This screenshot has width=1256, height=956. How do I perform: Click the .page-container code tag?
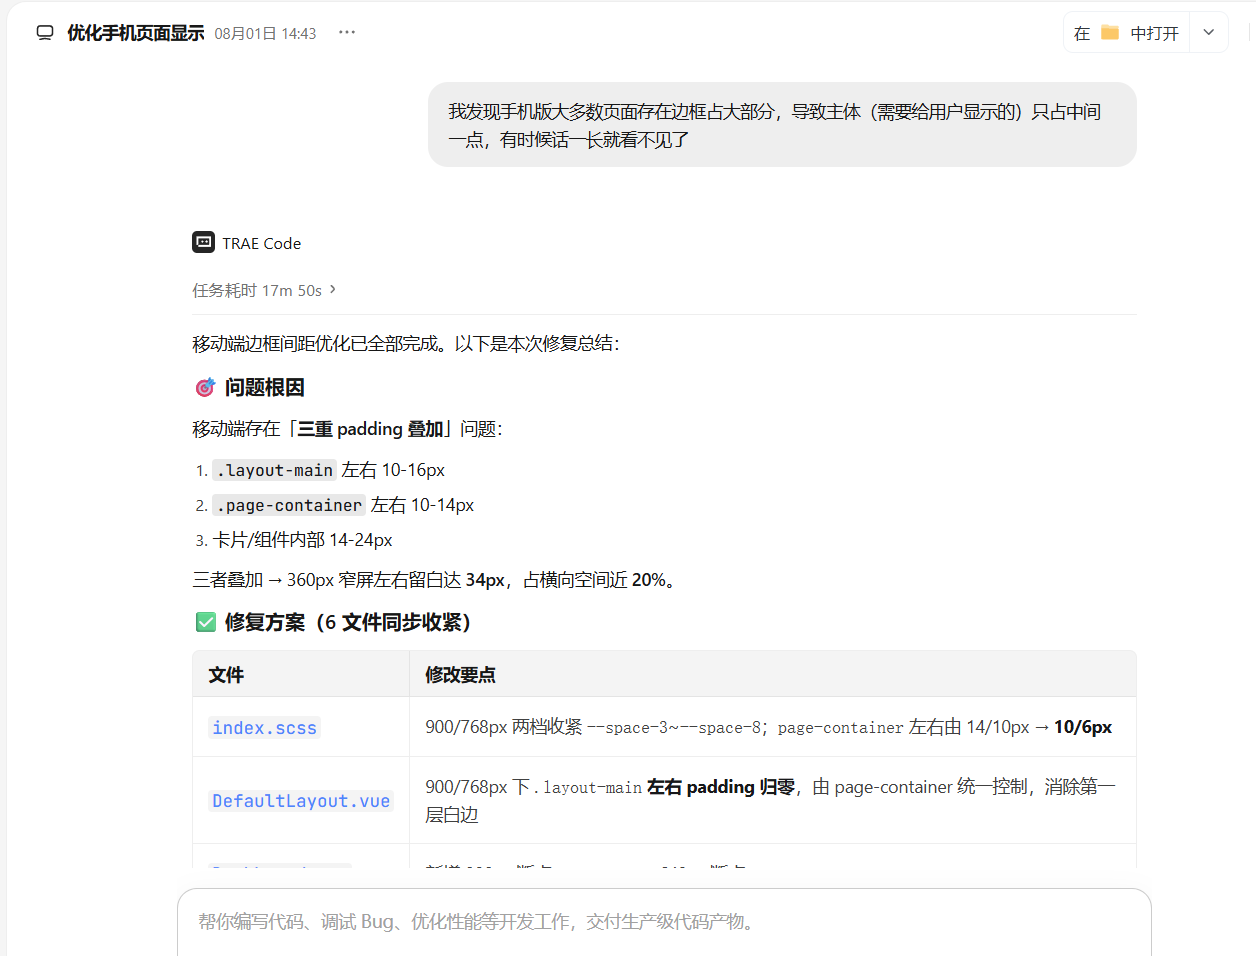[x=289, y=505]
